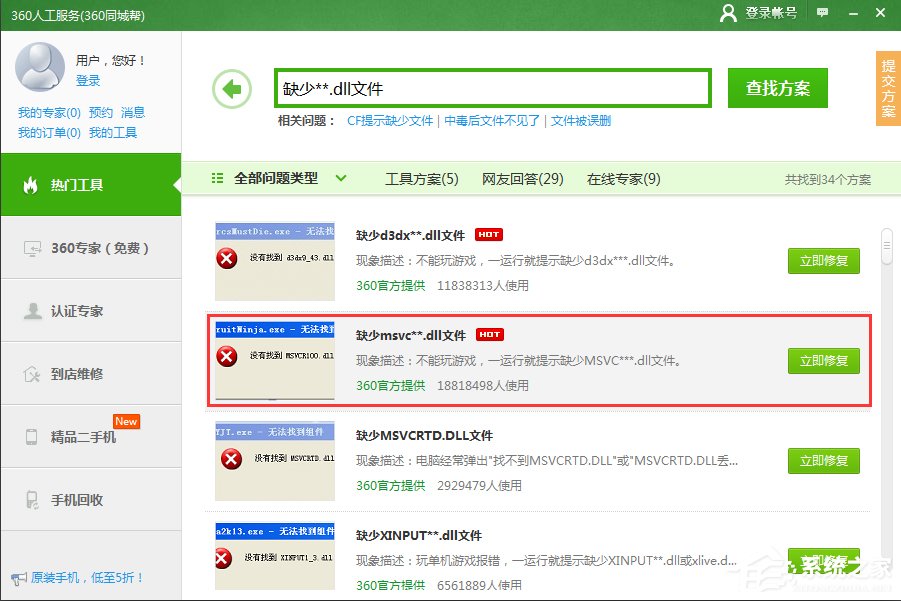This screenshot has height=601, width=901.
Task: Click the green back arrow button
Action: coord(231,88)
